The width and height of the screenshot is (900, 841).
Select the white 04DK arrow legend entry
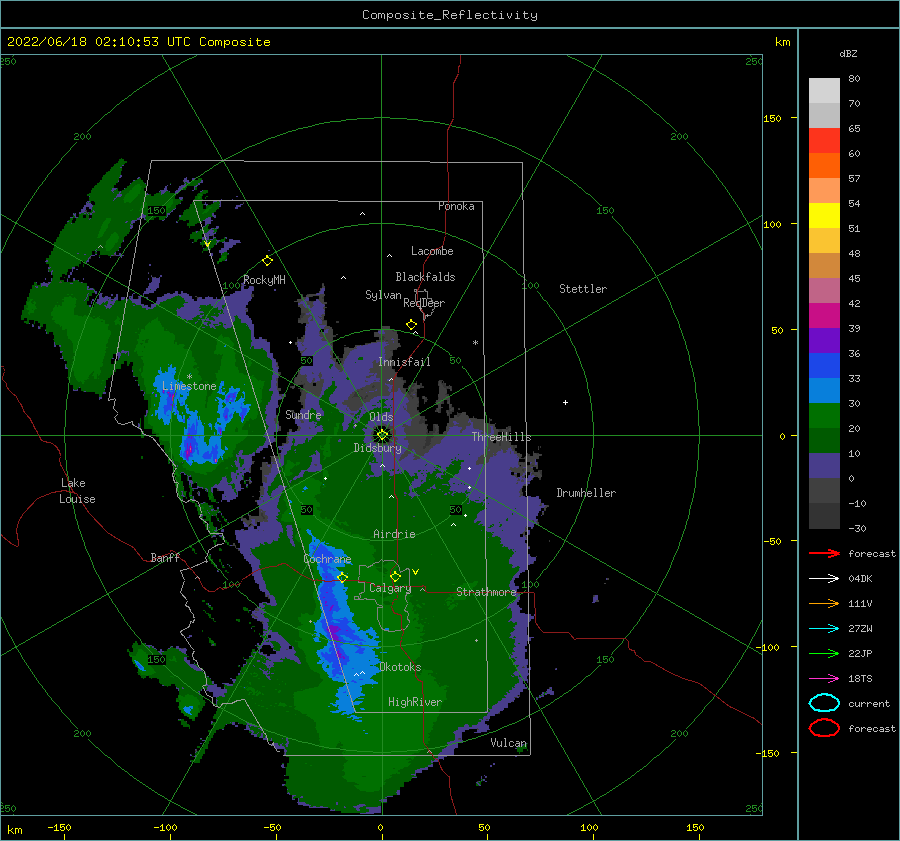pyautogui.click(x=824, y=579)
